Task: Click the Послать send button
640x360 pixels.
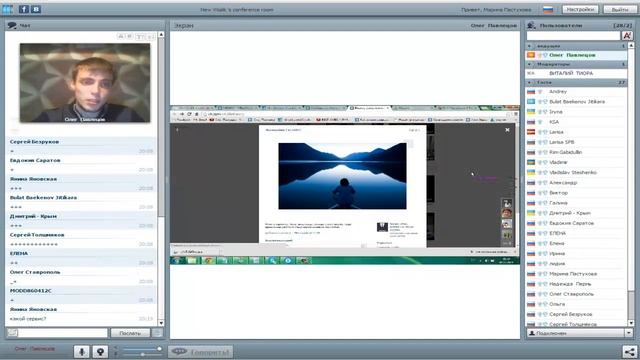Action: [x=130, y=333]
